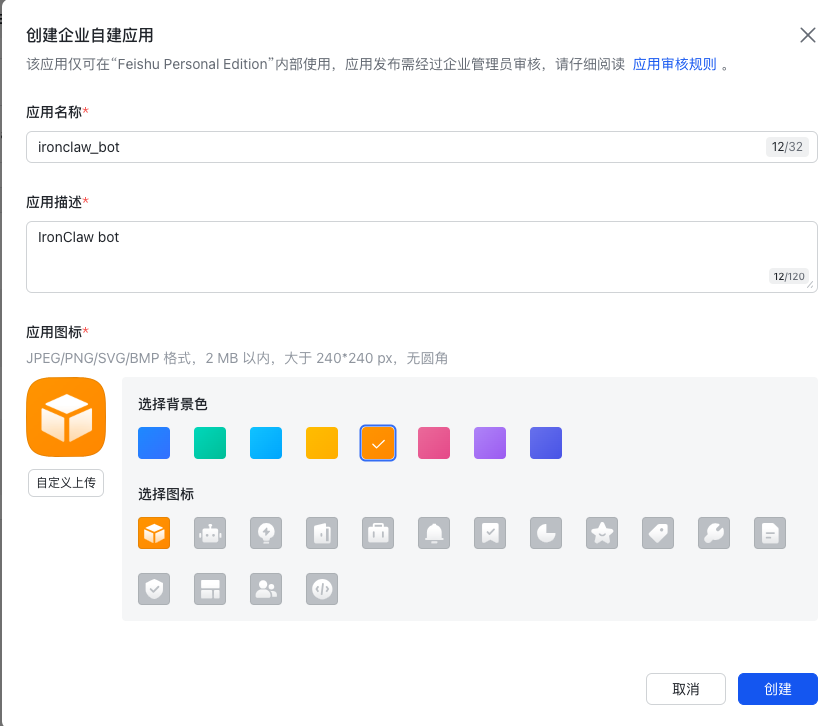The width and height of the screenshot is (836, 726).
Task: Pick the document page app icon
Action: click(770, 533)
